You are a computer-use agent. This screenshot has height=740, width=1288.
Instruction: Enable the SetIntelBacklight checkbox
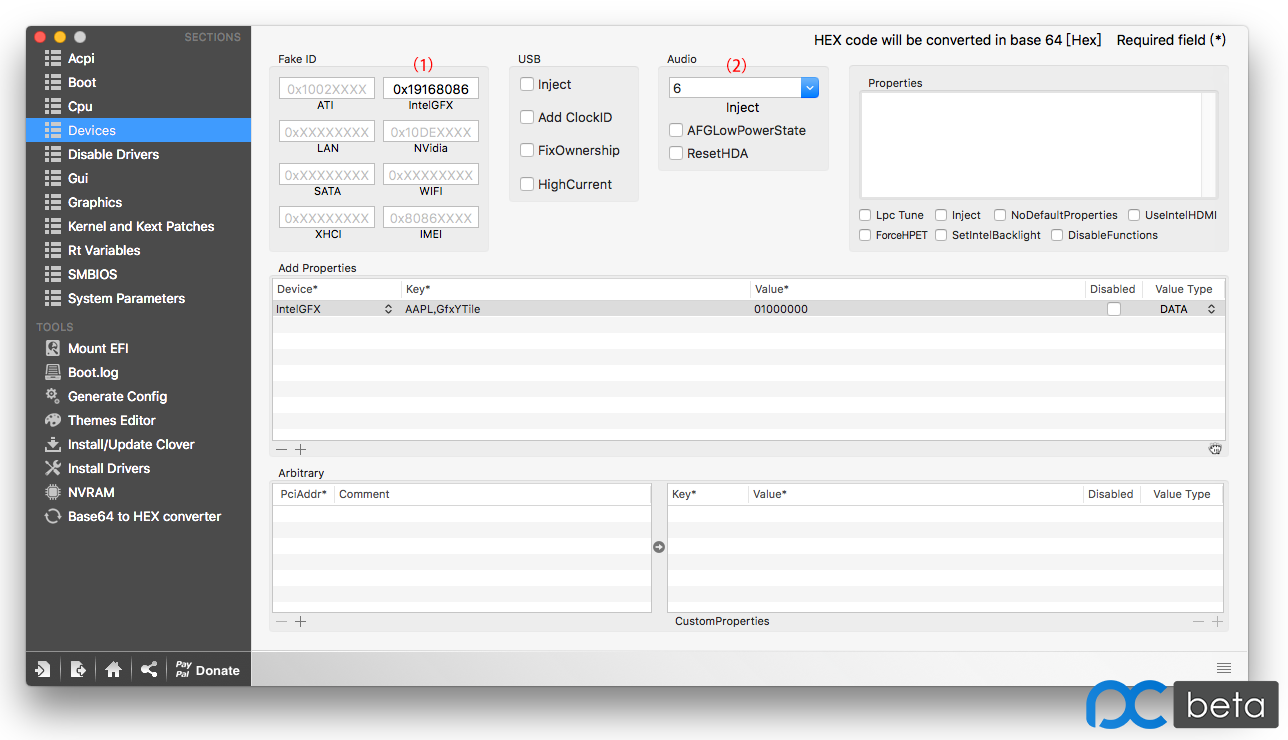tap(941, 235)
